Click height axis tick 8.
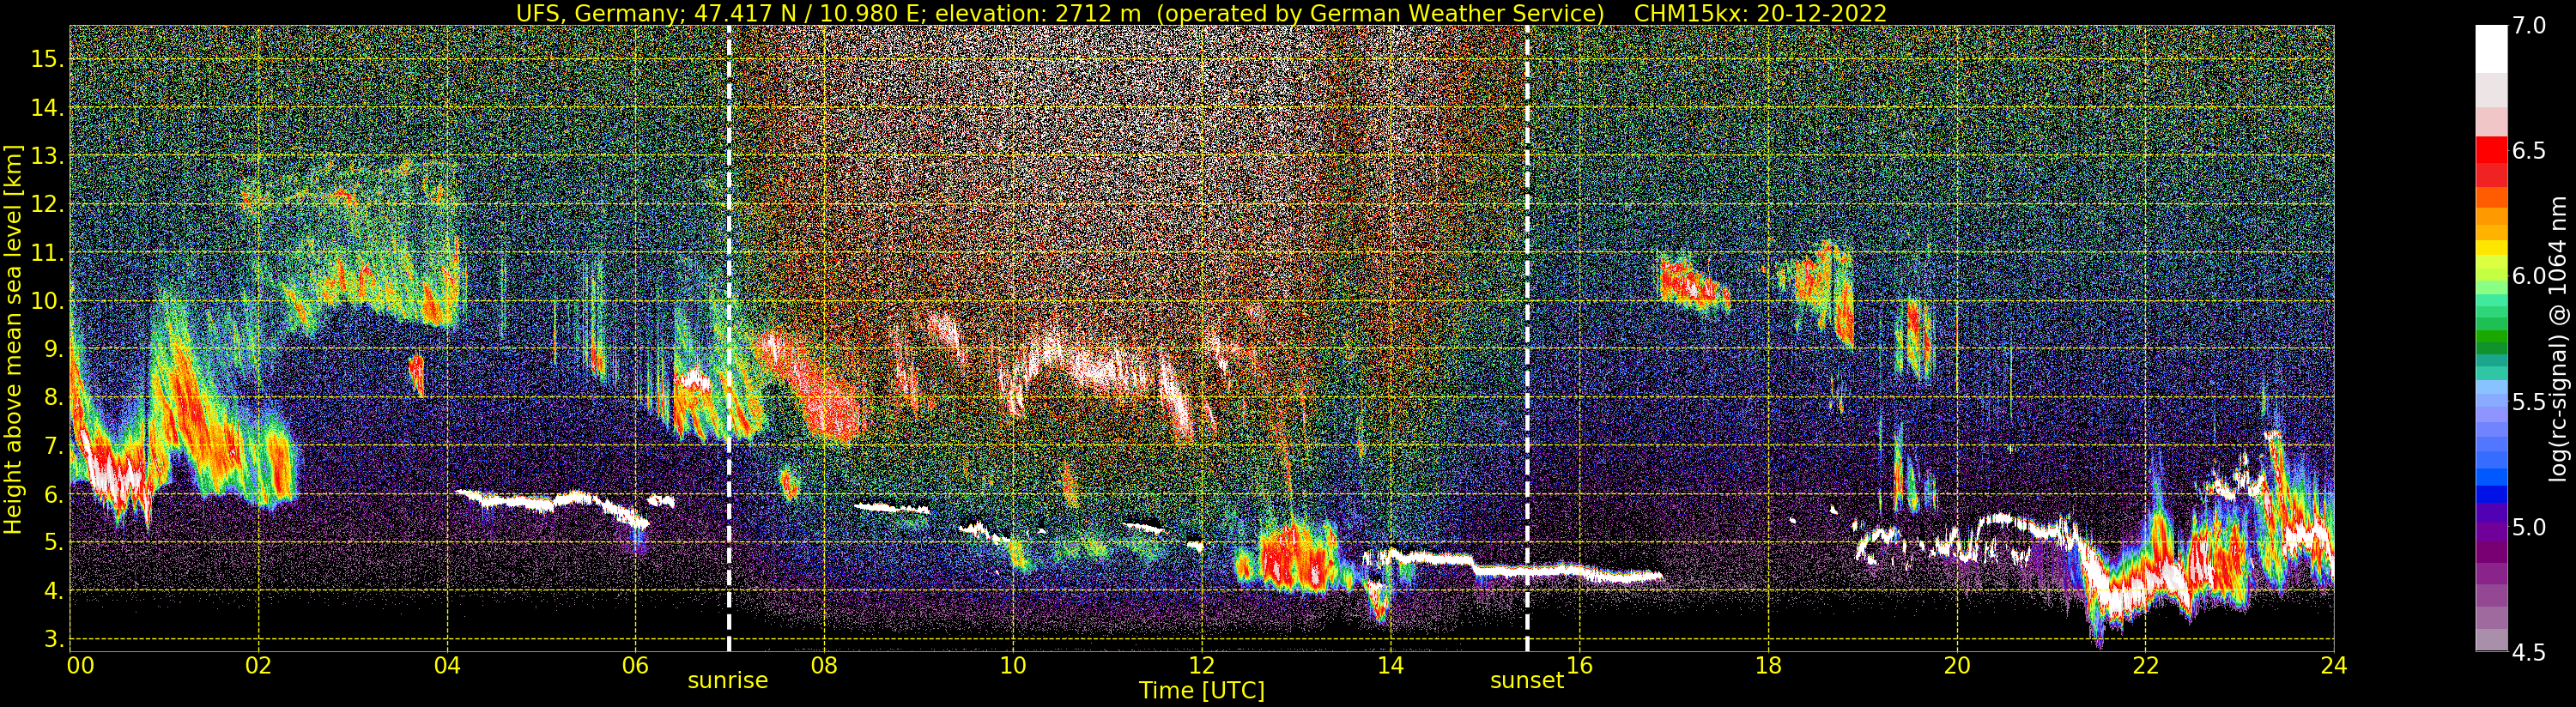2576x707 pixels. coord(52,397)
